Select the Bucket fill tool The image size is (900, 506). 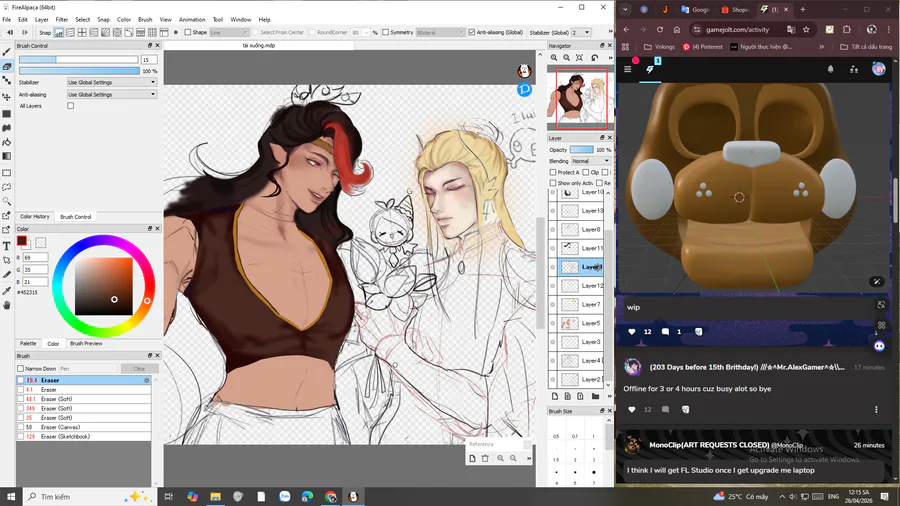click(7, 142)
